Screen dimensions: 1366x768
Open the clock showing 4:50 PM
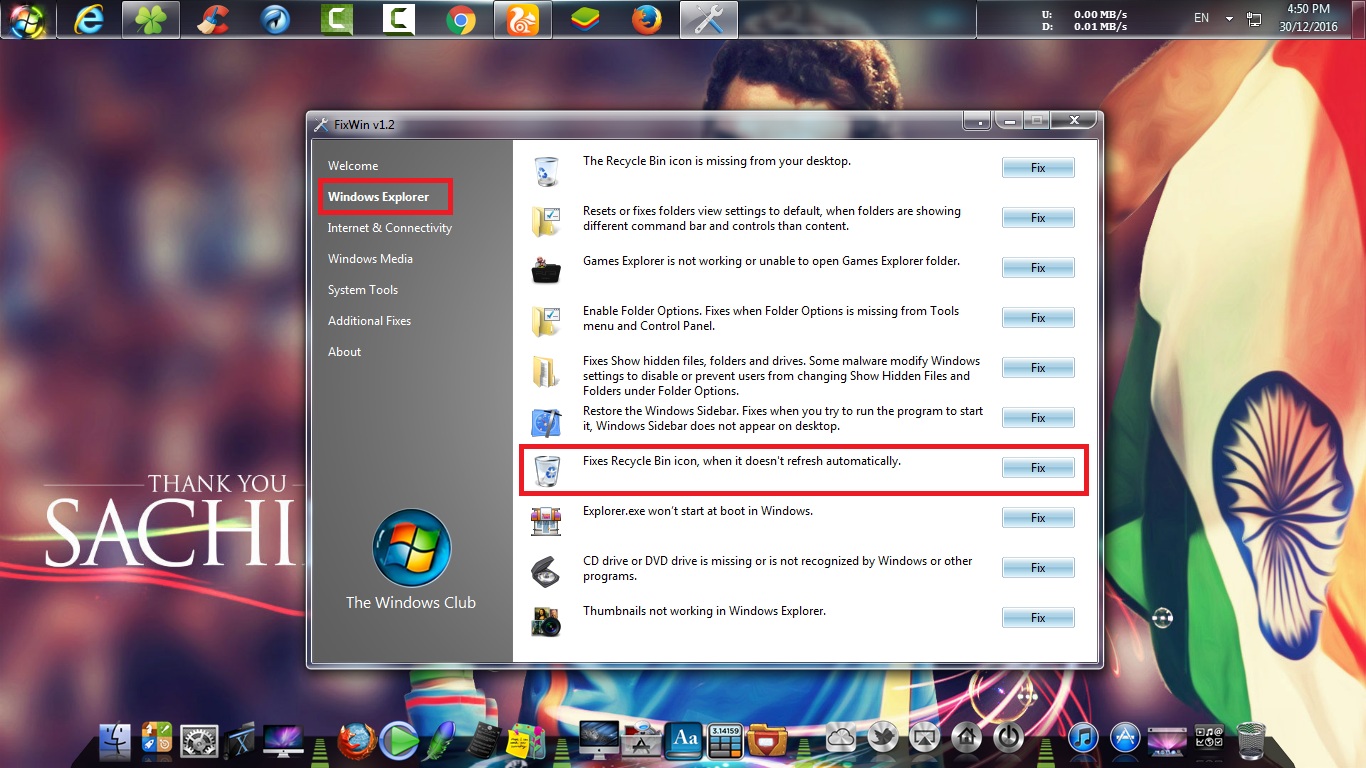click(x=1308, y=19)
